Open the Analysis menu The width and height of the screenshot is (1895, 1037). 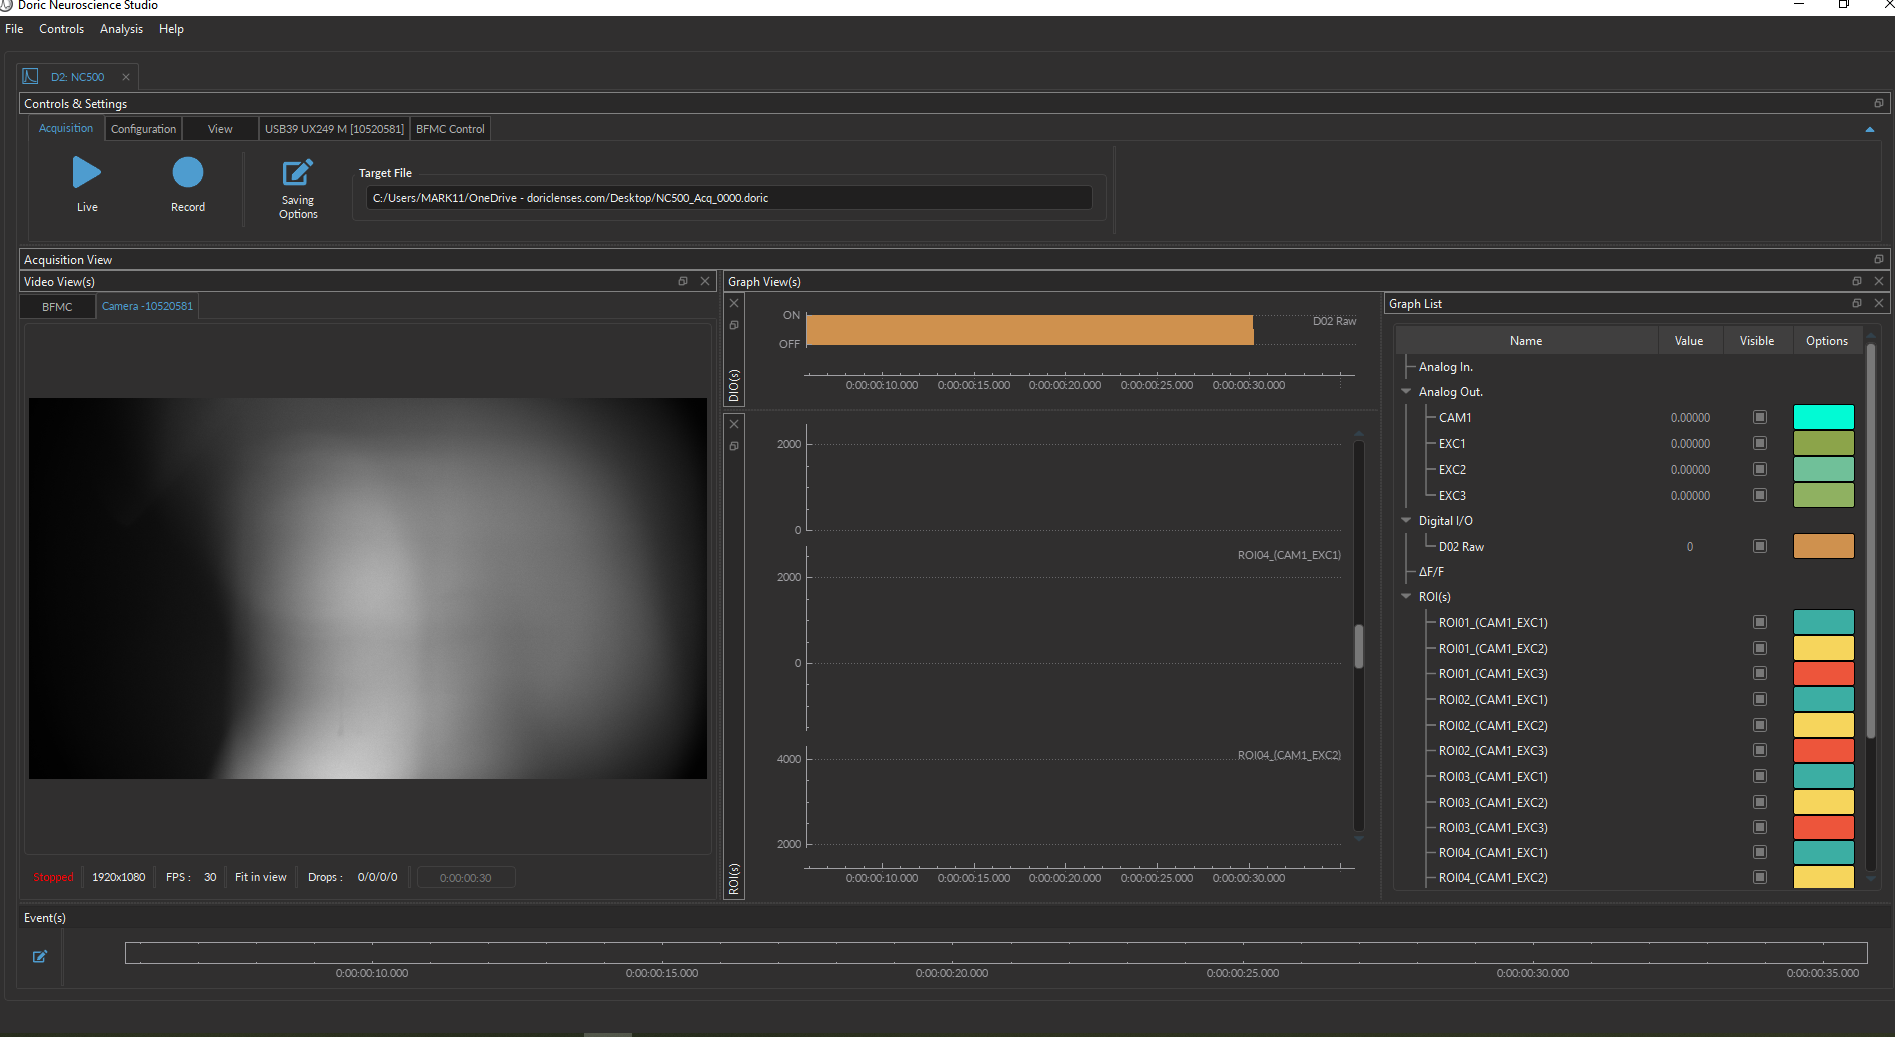point(121,28)
